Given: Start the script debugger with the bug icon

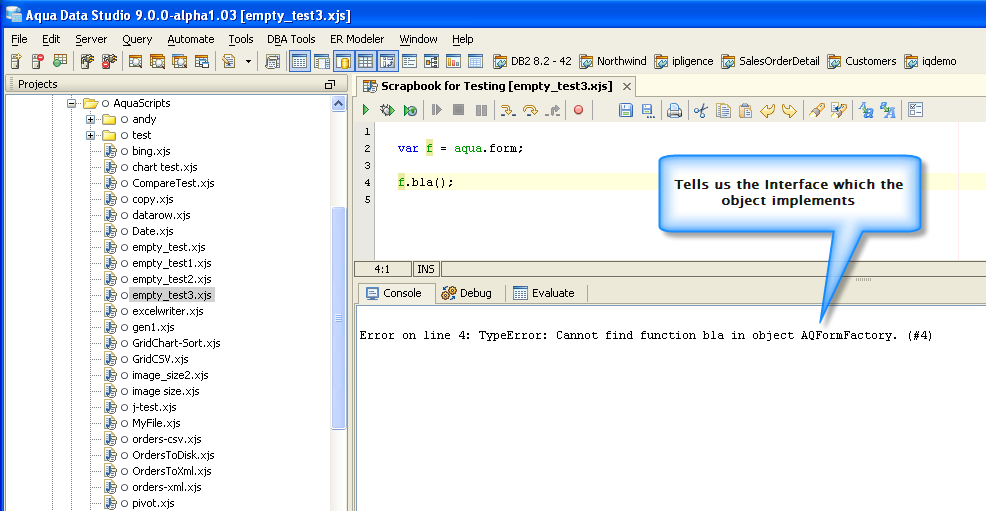Looking at the screenshot, I should 387,110.
